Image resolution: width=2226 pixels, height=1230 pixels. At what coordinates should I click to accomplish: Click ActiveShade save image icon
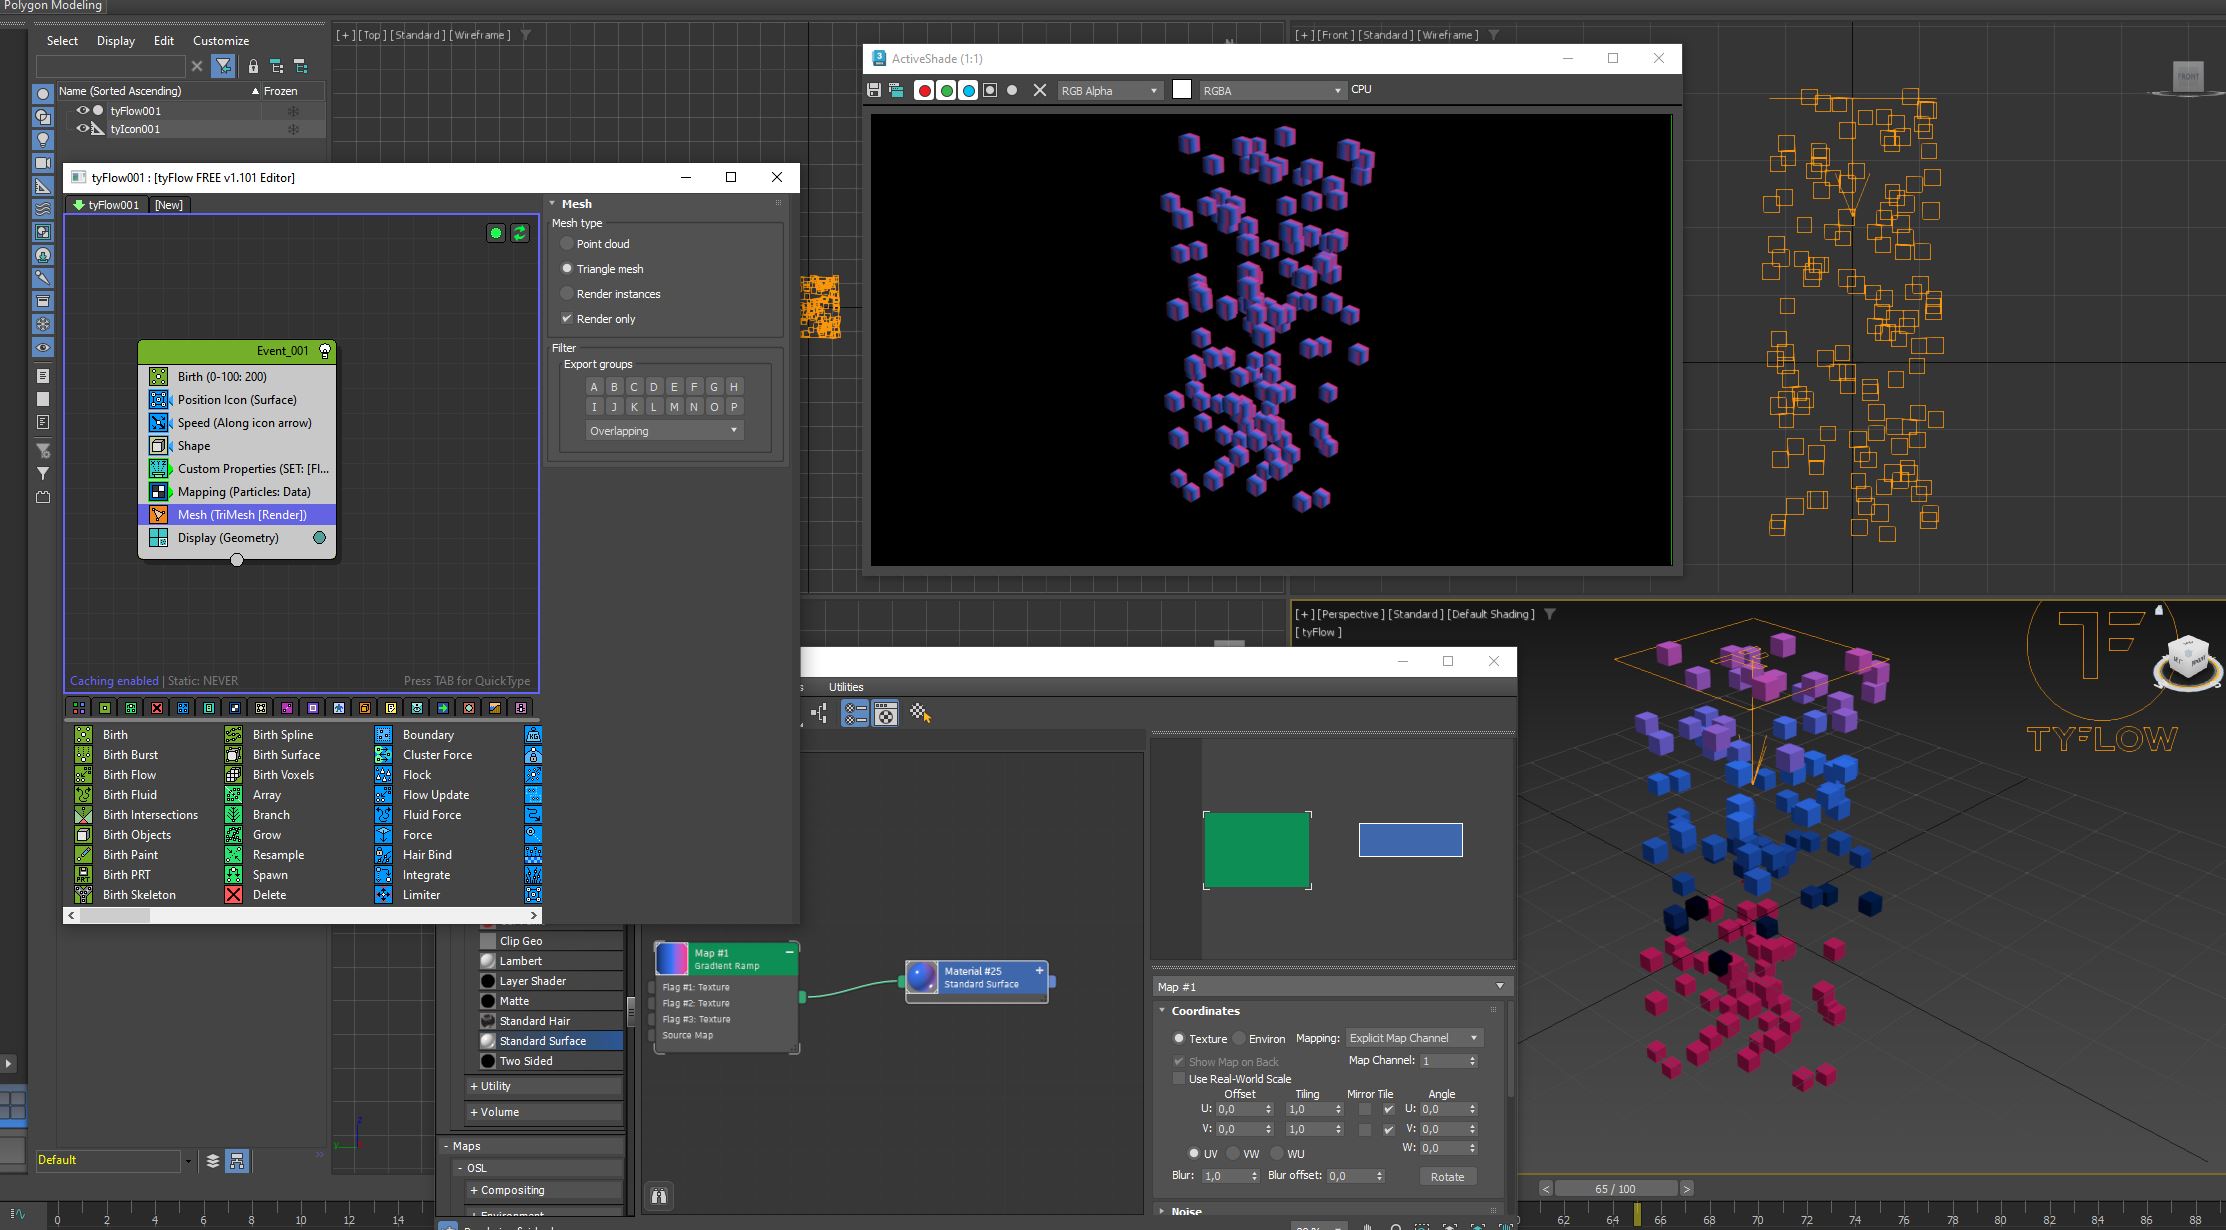click(x=874, y=90)
